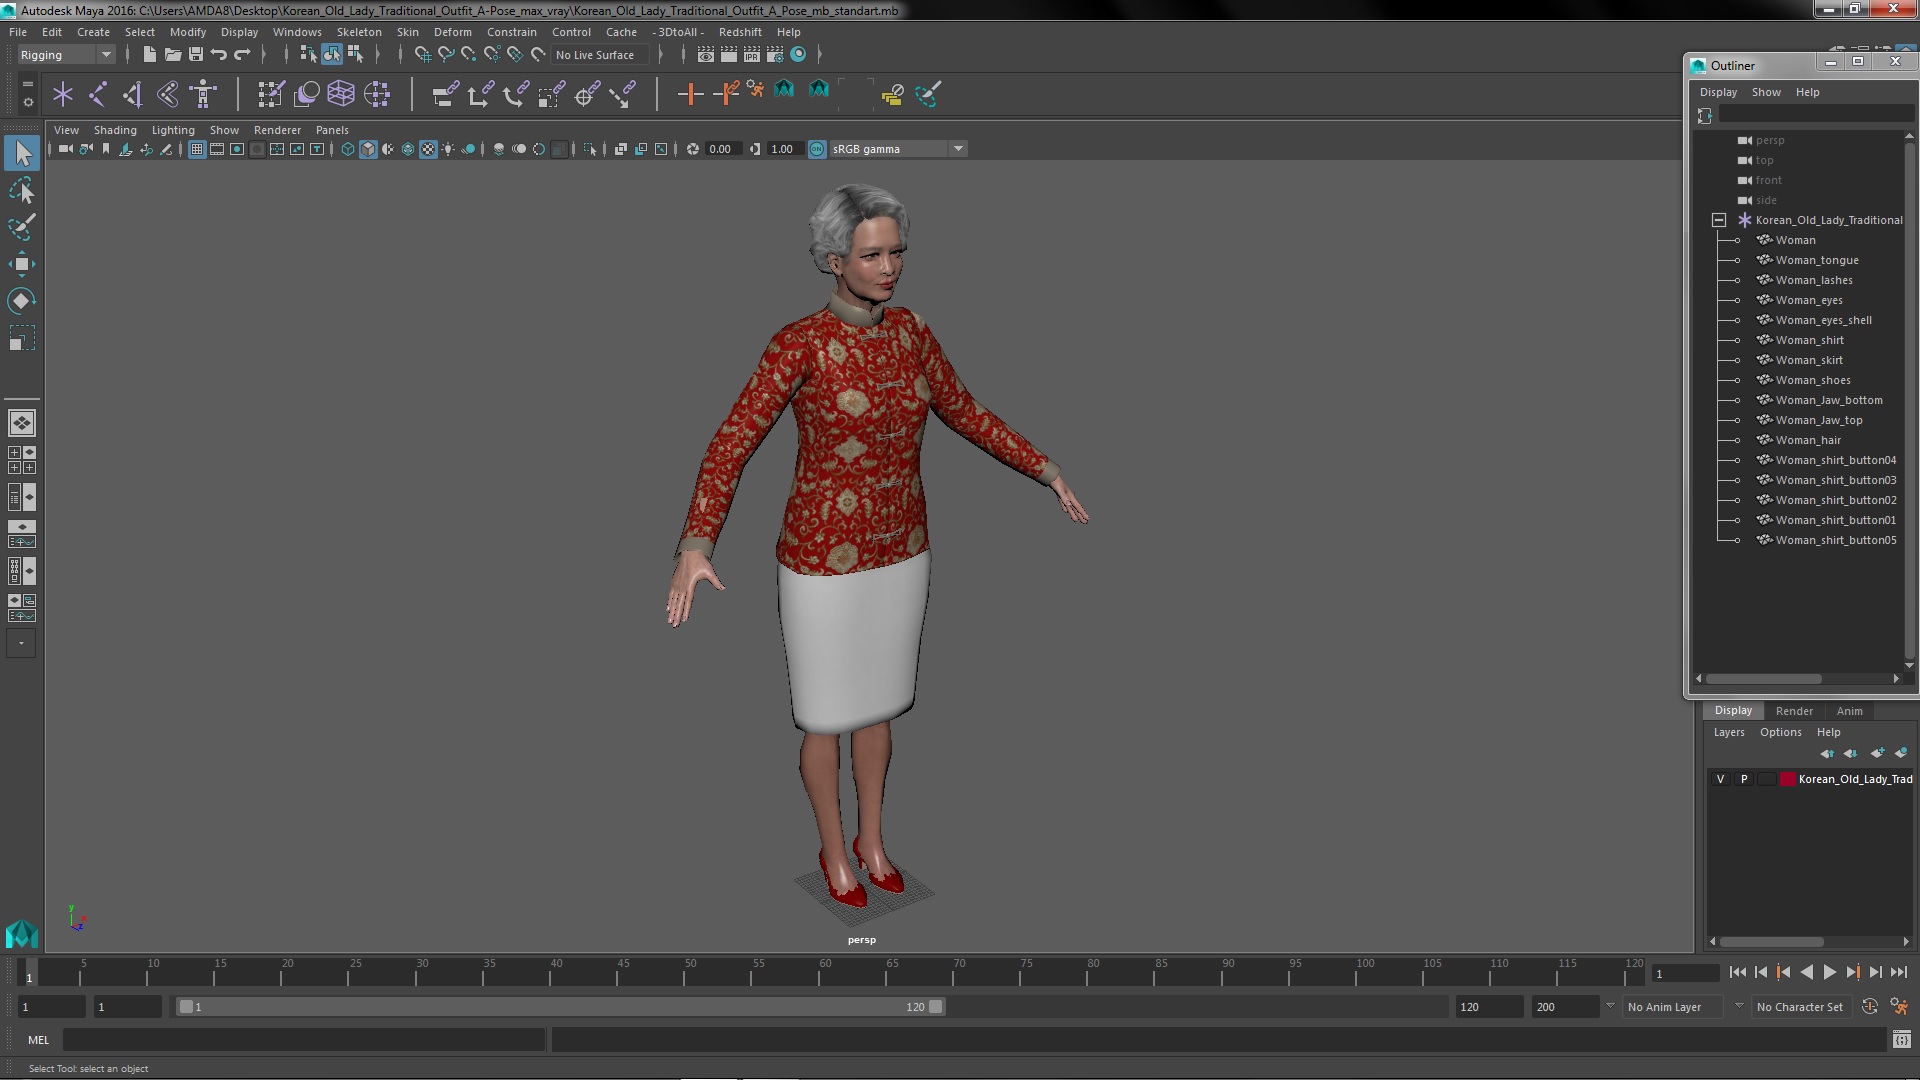Step forward one key
The width and height of the screenshot is (1920, 1080).
tap(1852, 972)
